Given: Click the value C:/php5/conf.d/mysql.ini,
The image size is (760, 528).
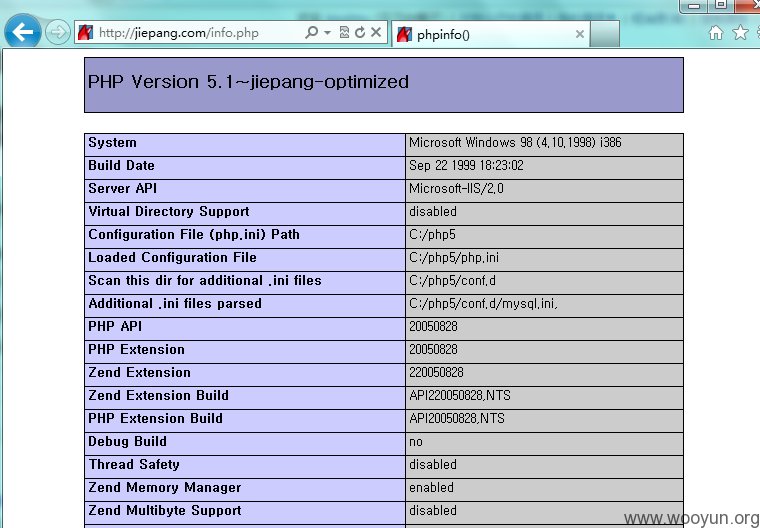Looking at the screenshot, I should pos(483,304).
